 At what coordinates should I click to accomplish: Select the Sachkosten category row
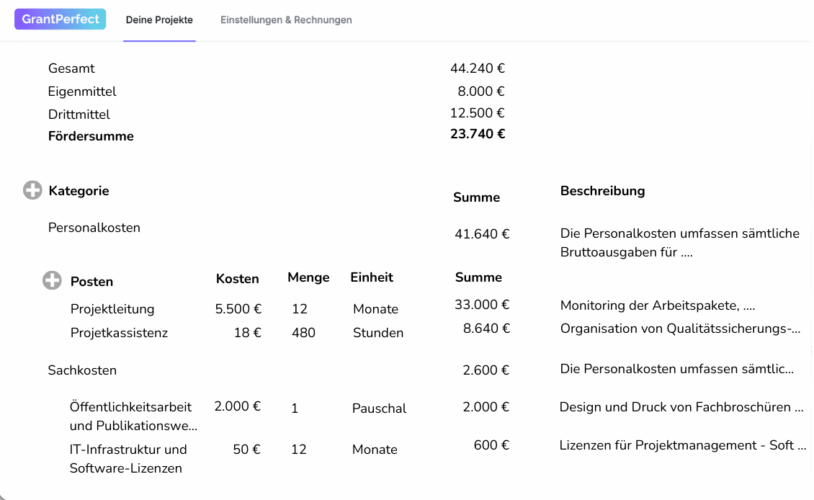click(82, 370)
